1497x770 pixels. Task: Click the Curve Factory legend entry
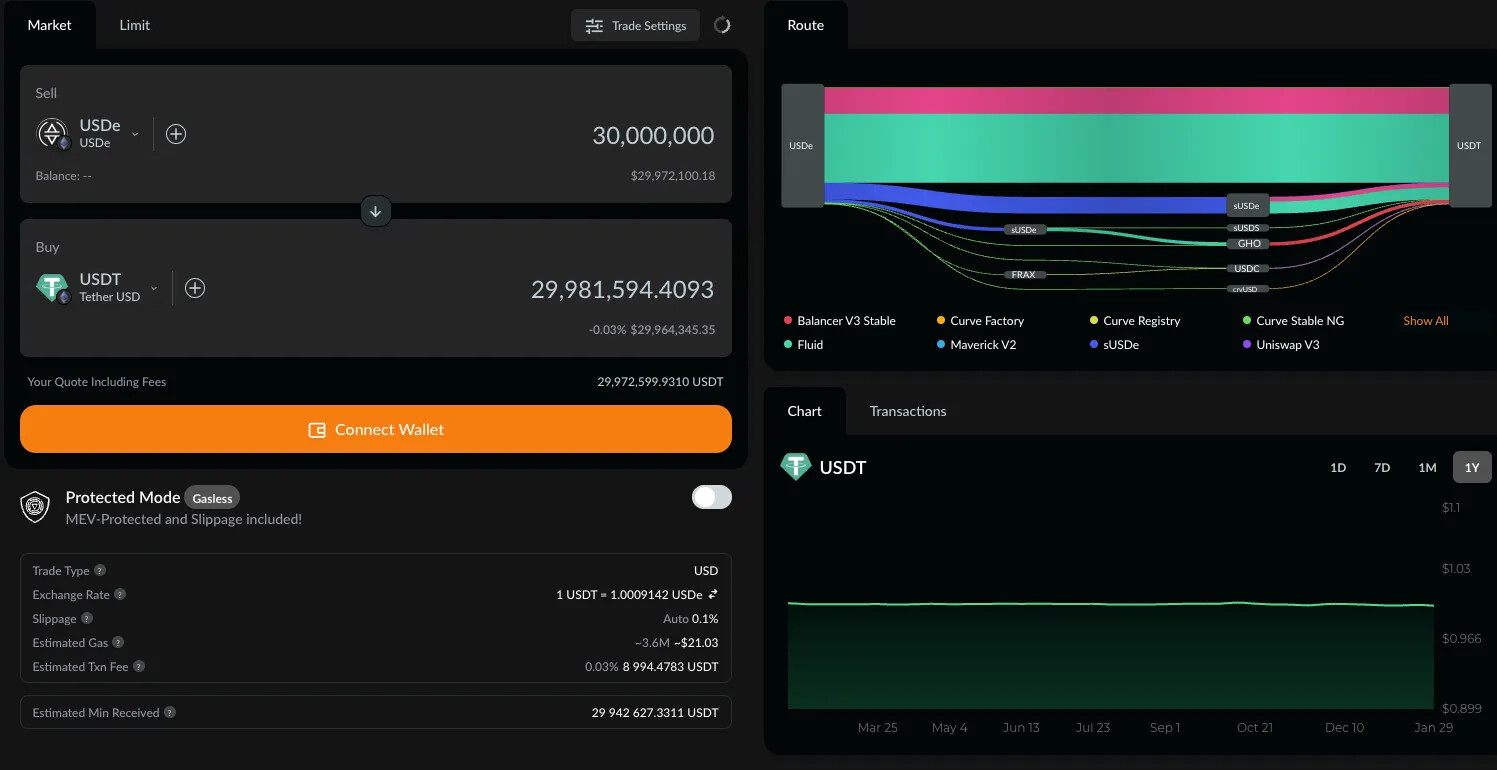pos(980,321)
